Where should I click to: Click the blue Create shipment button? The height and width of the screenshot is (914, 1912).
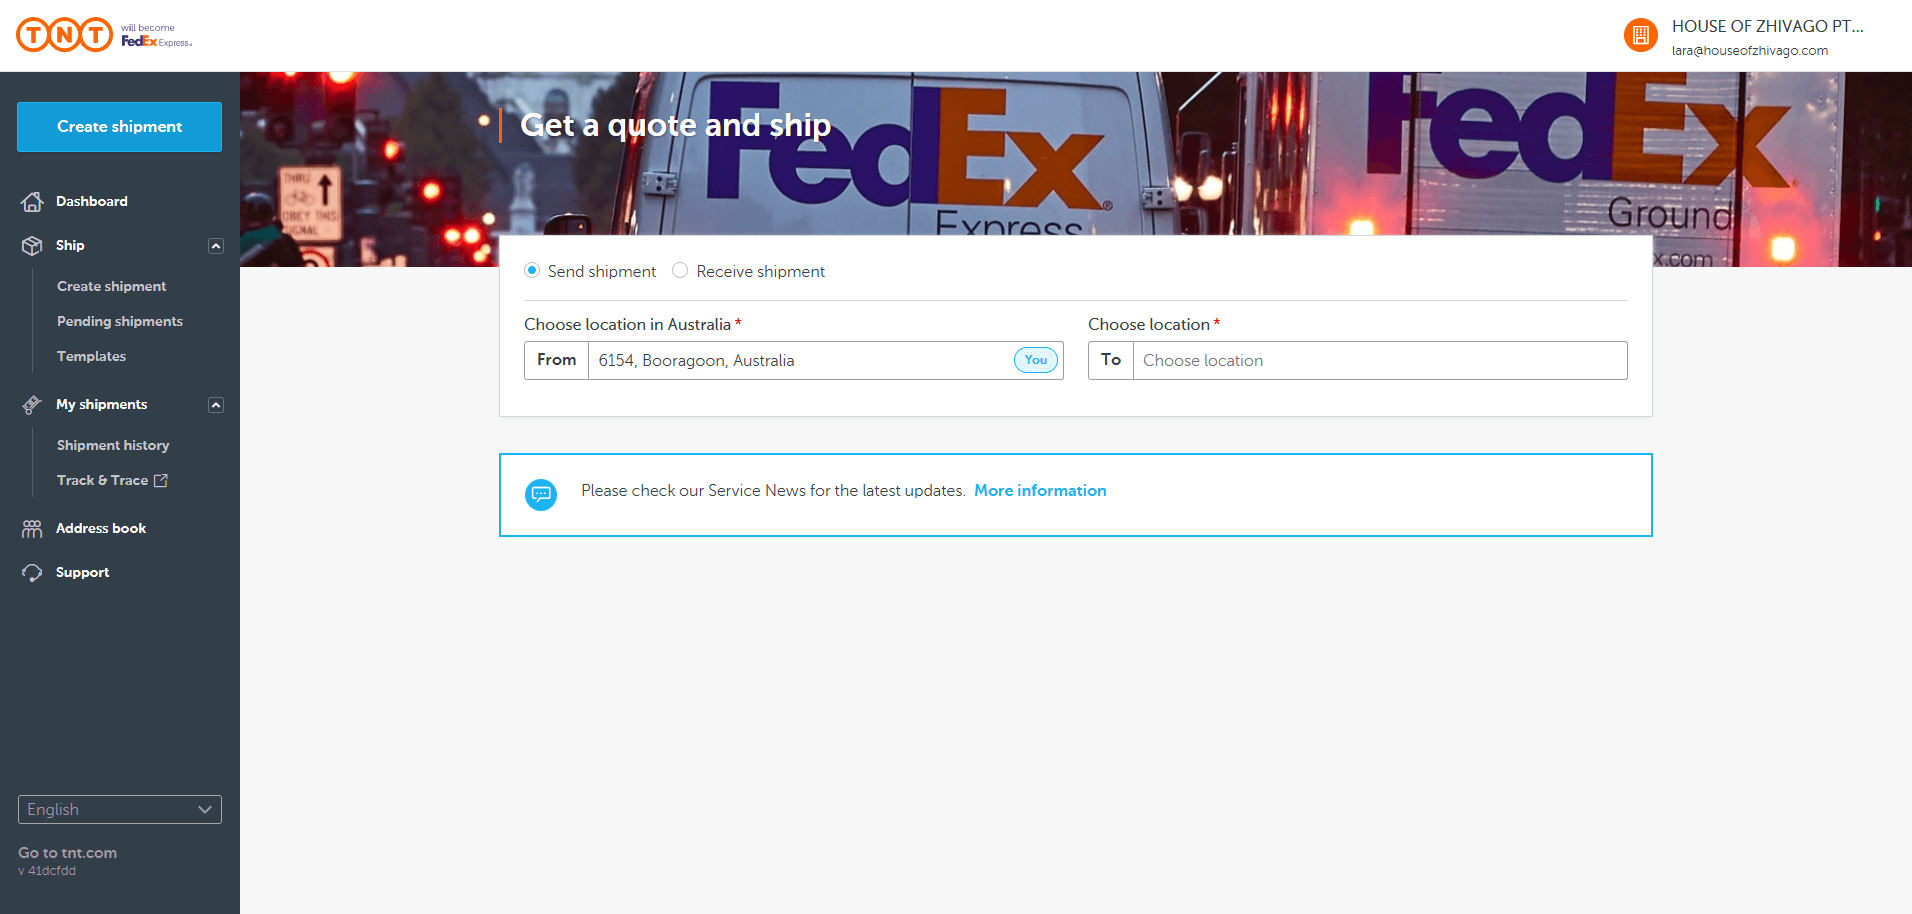click(119, 127)
